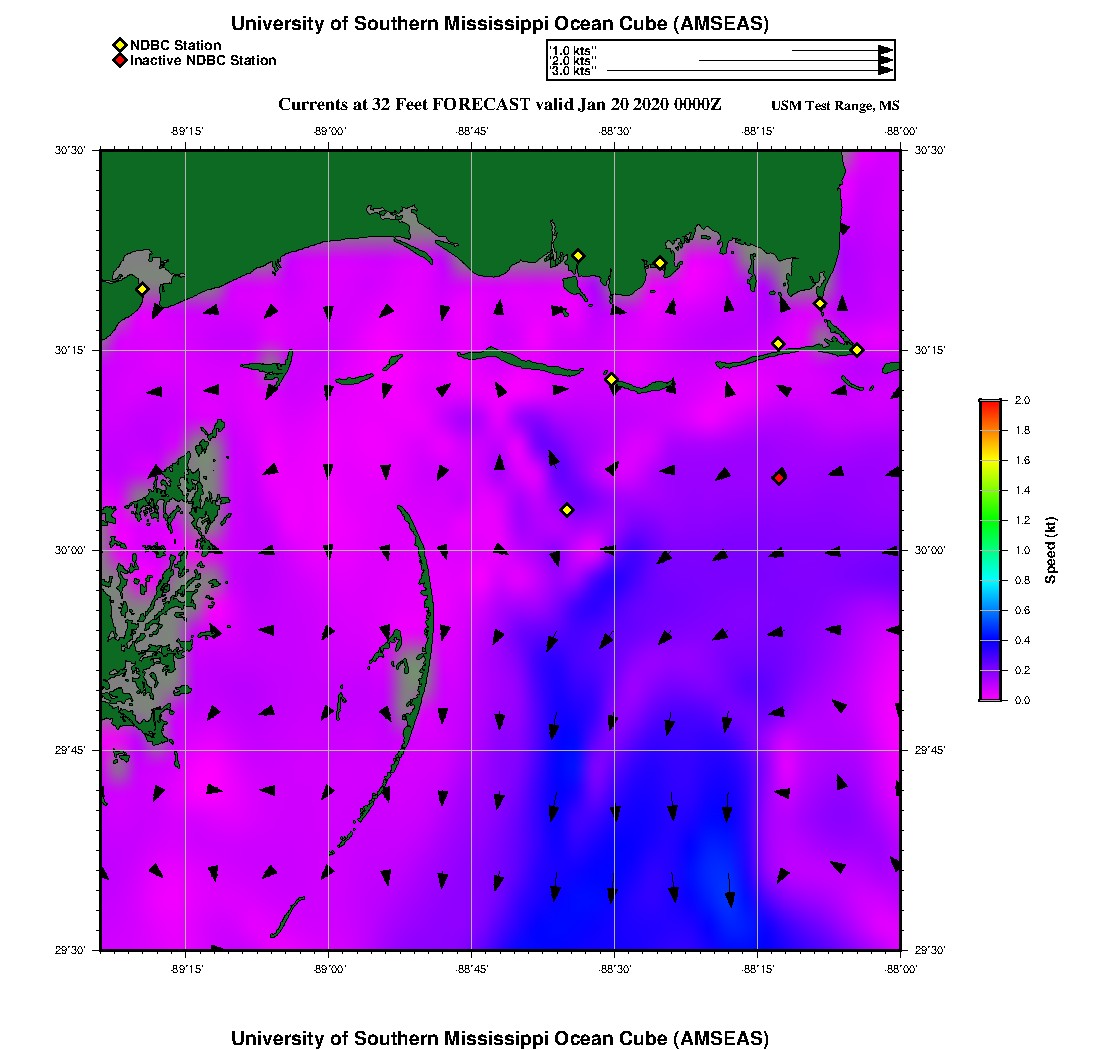
Task: Click the '2.0 kts' scale label
Action: (x=572, y=60)
